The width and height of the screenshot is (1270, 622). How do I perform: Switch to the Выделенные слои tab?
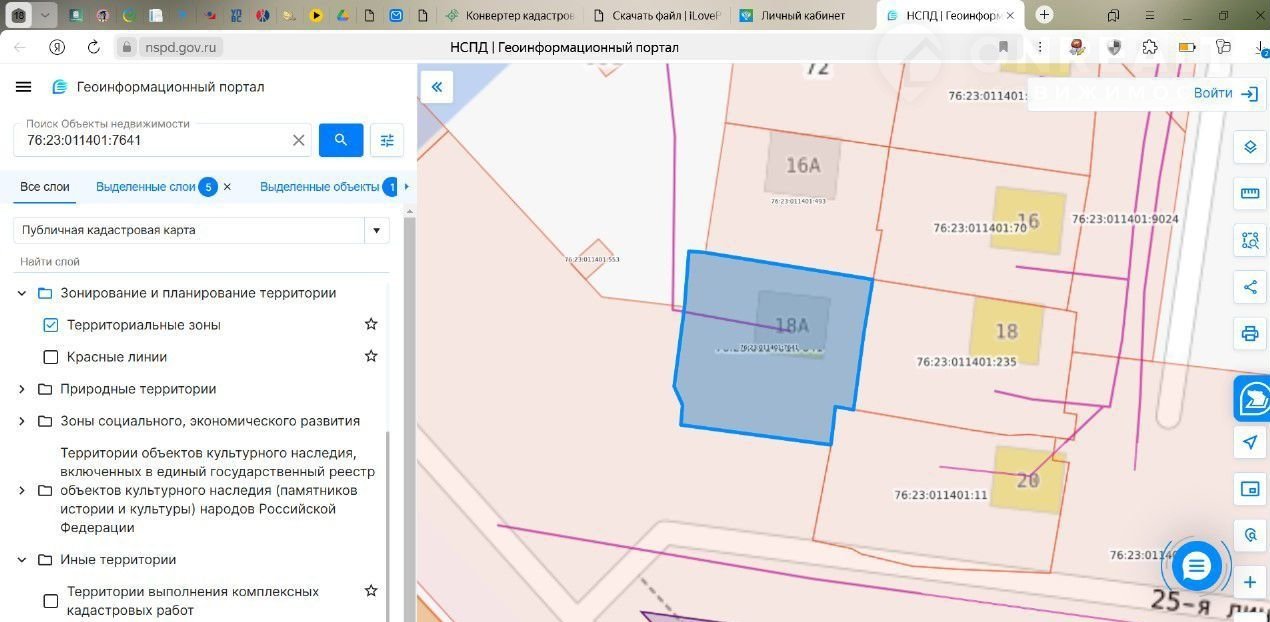(x=145, y=187)
